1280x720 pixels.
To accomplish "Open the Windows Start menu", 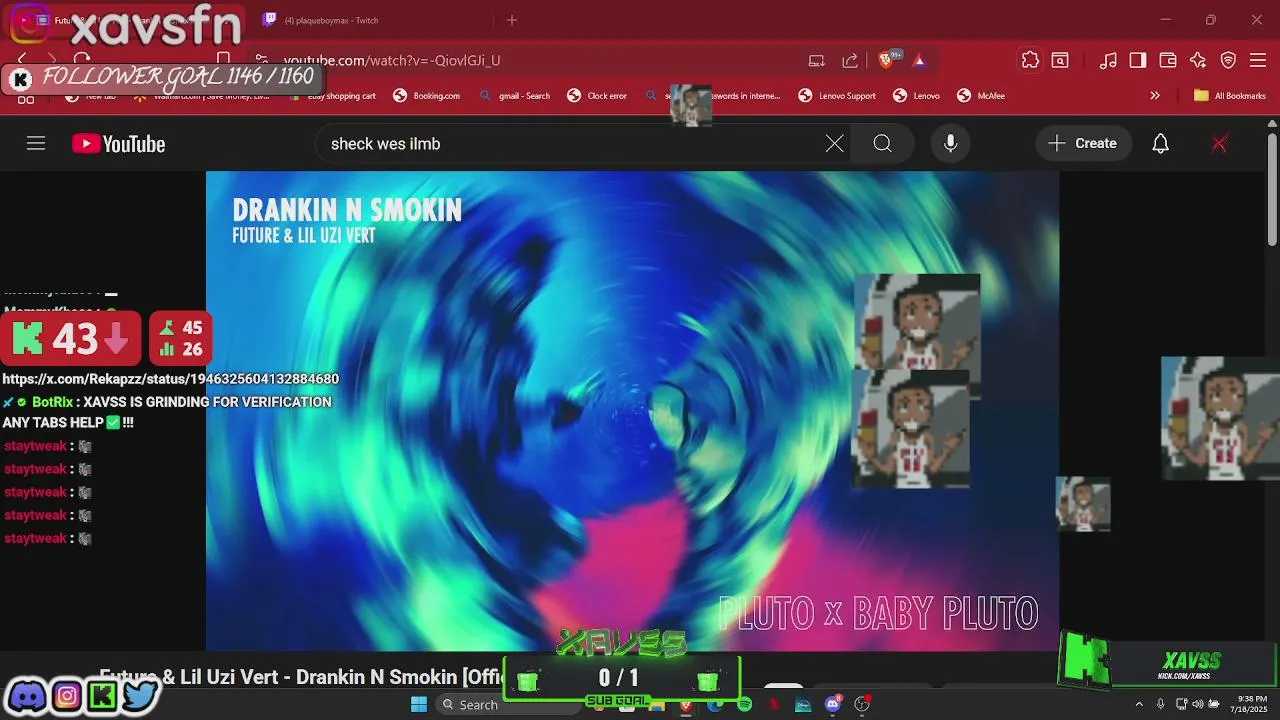I will [x=419, y=704].
